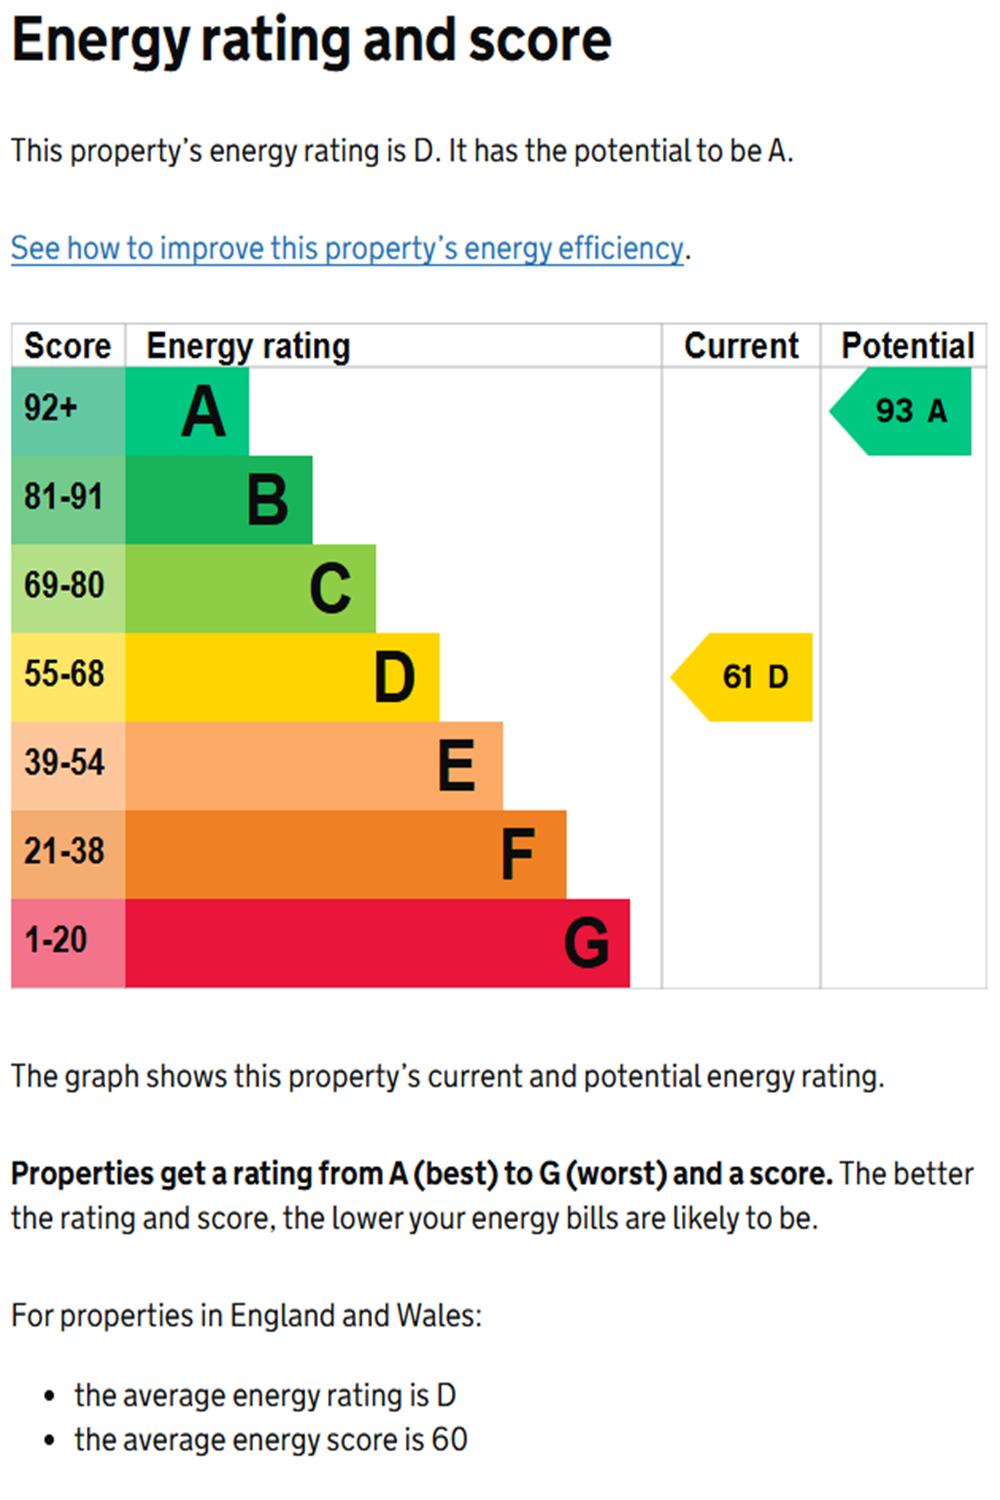
Task: Click the yellow D rating bar
Action: 283,677
